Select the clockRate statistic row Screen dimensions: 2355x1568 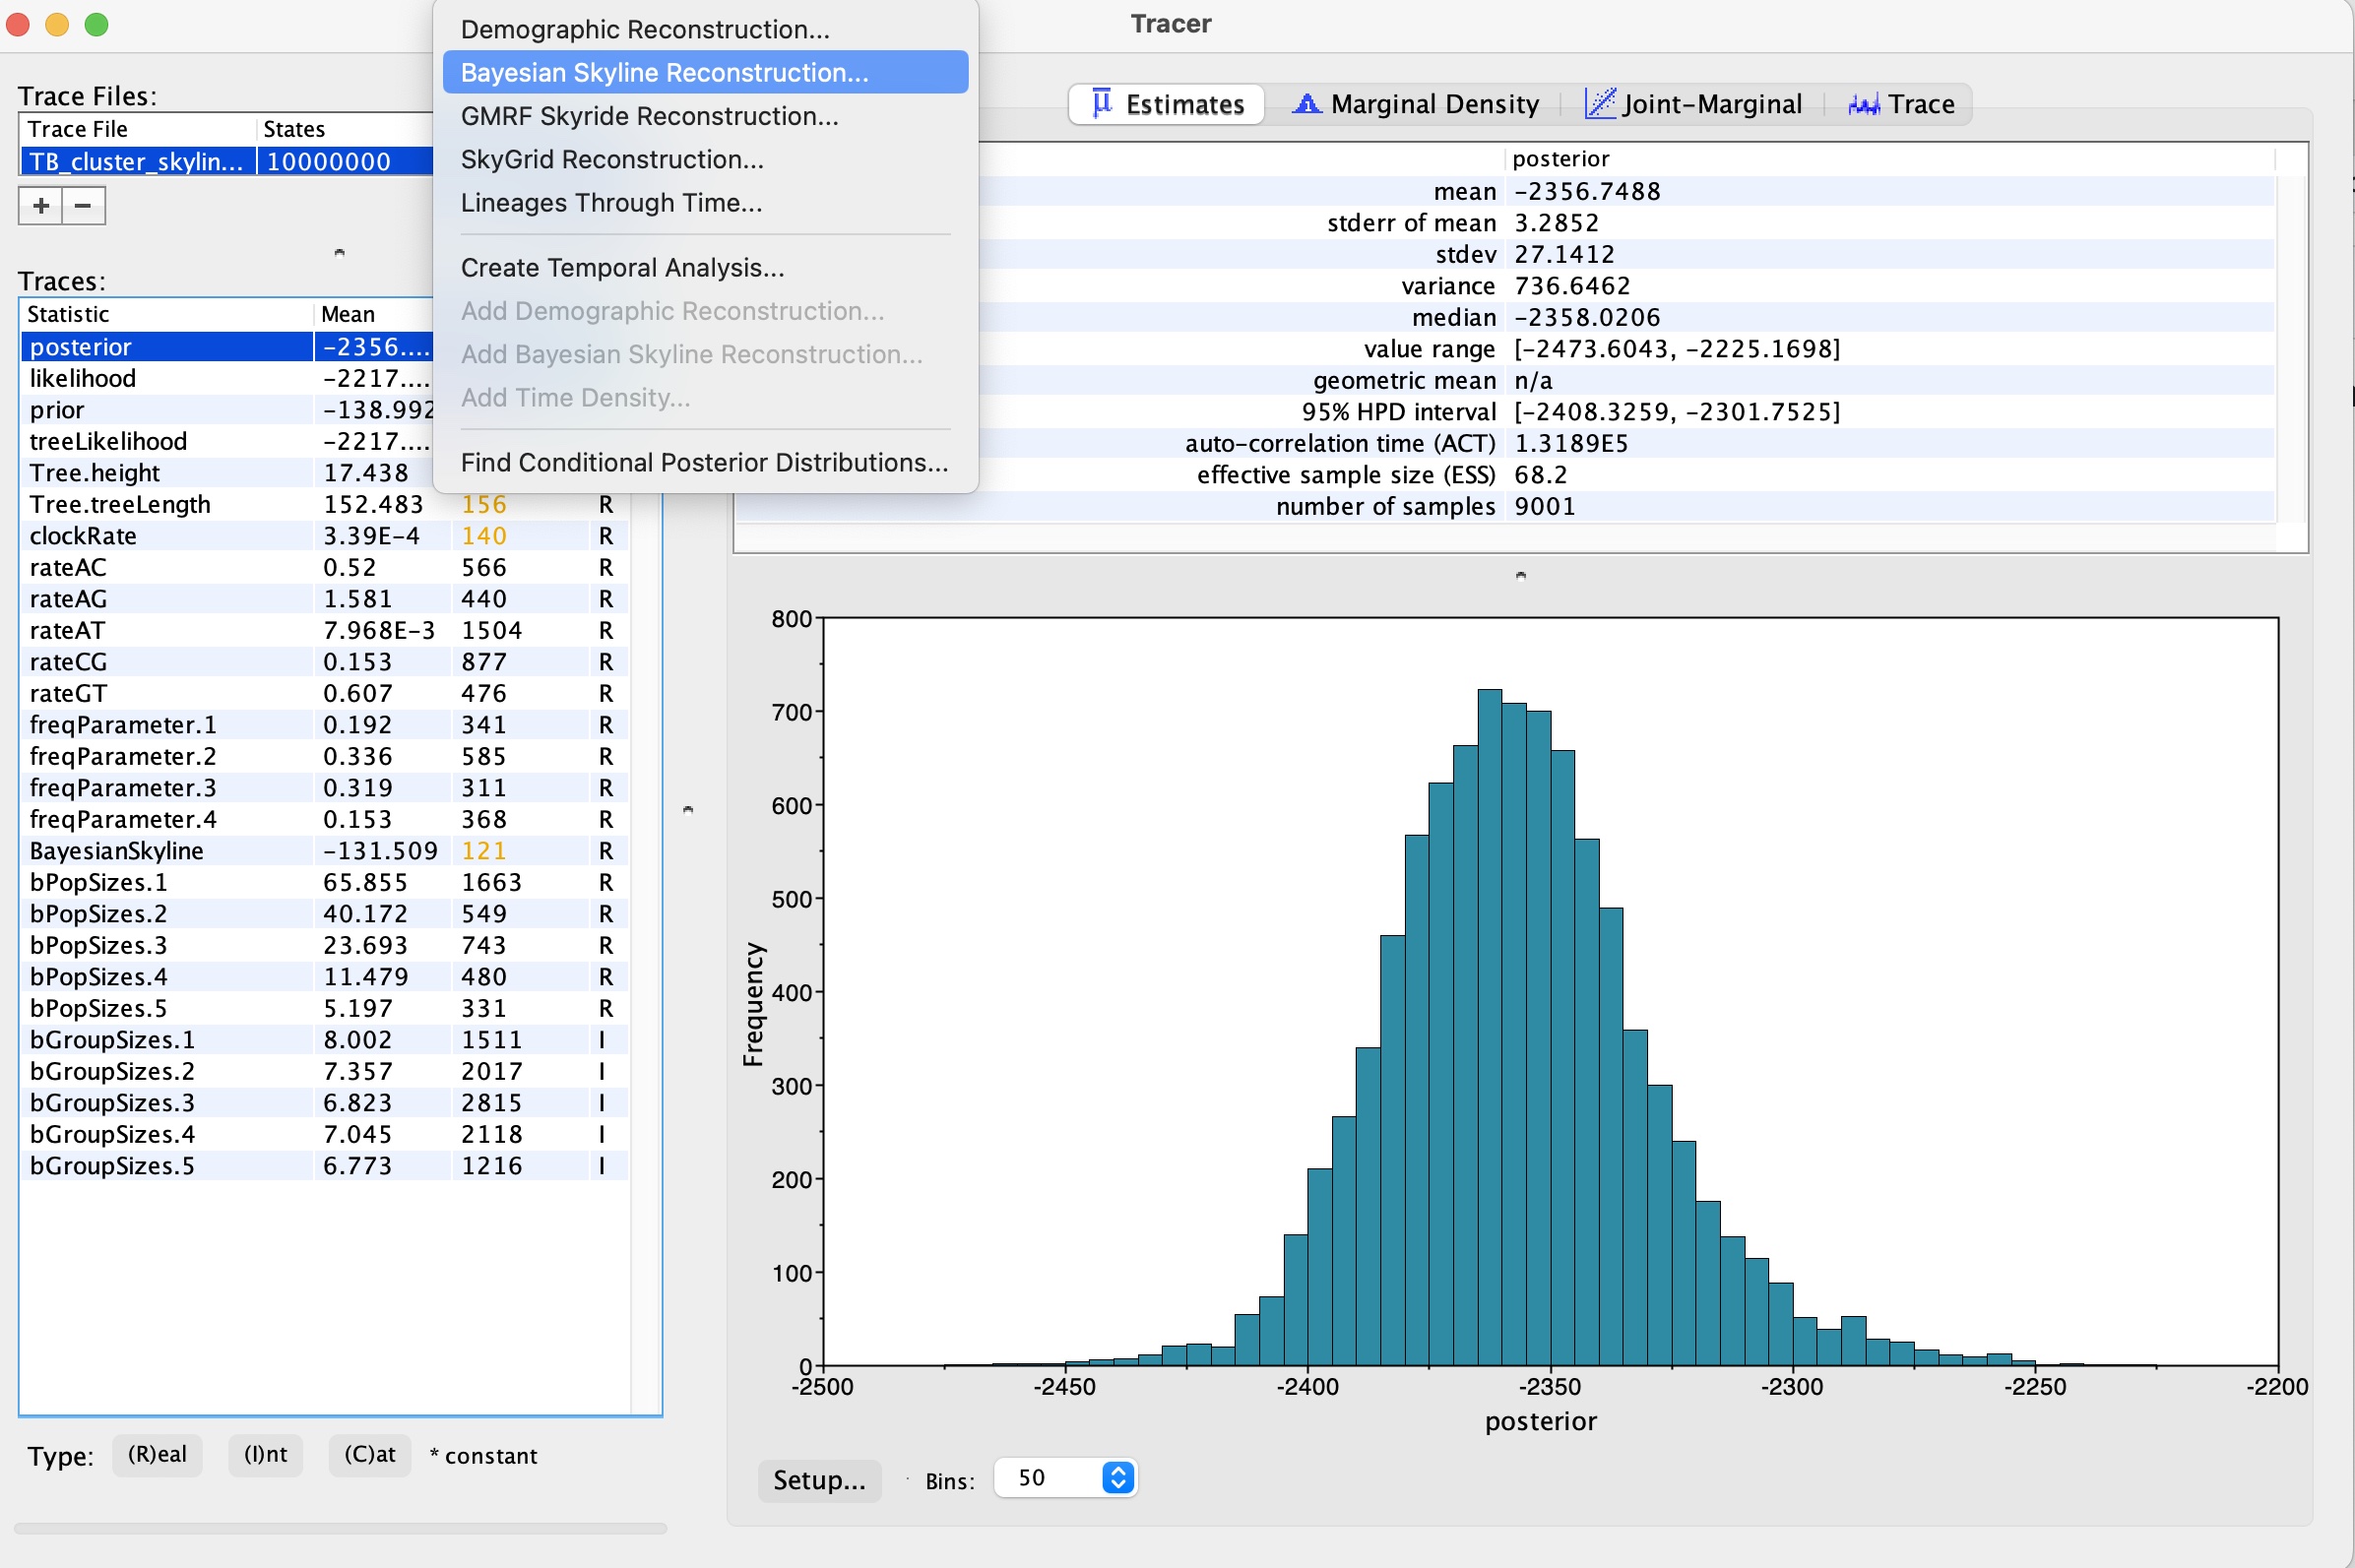pos(324,535)
